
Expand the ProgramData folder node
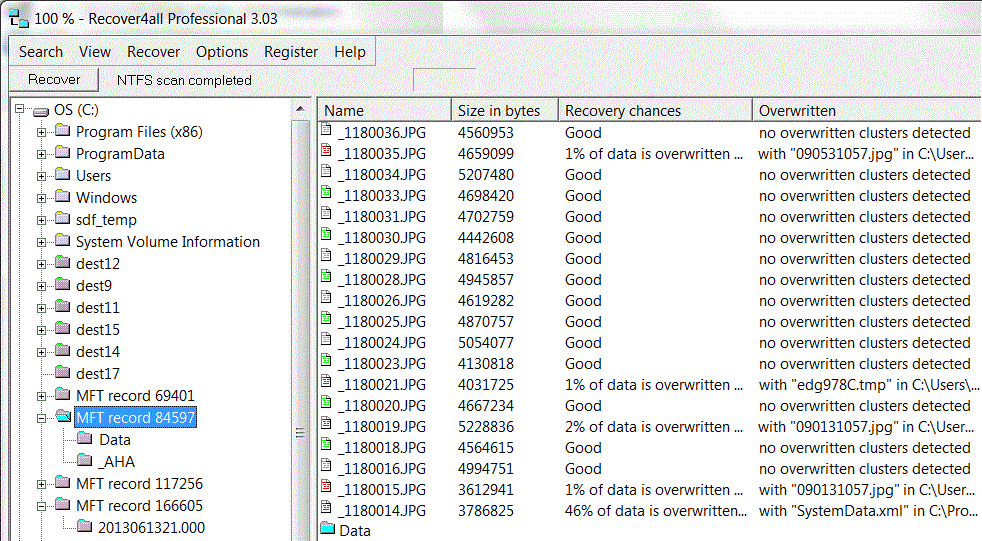(x=41, y=154)
